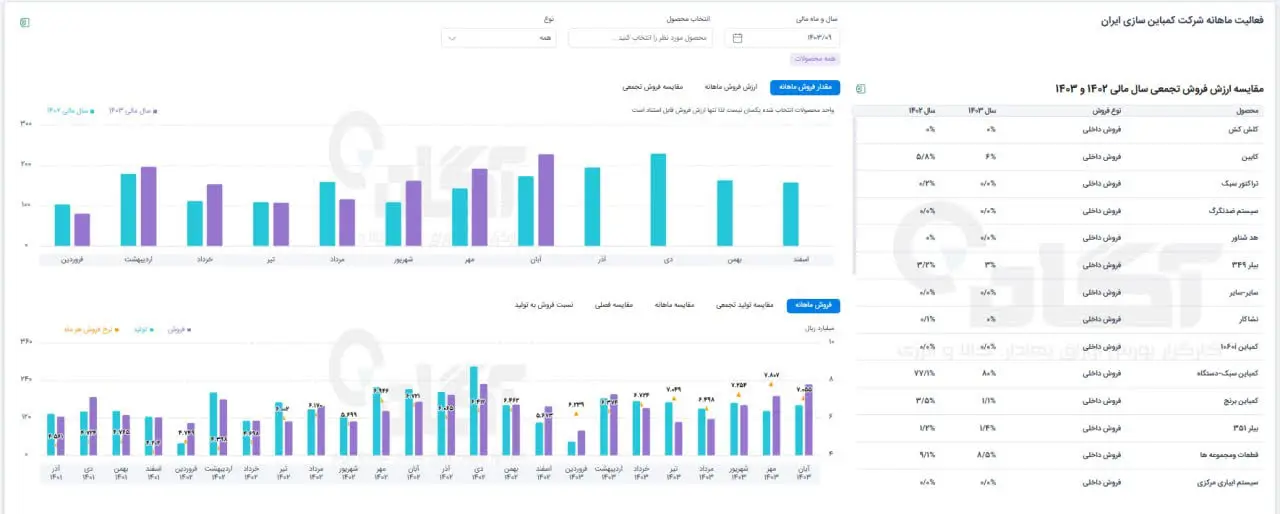Toggle the نرخ فروش هر ماه legend series
1280x514 pixels.
pyautogui.click(x=92, y=328)
